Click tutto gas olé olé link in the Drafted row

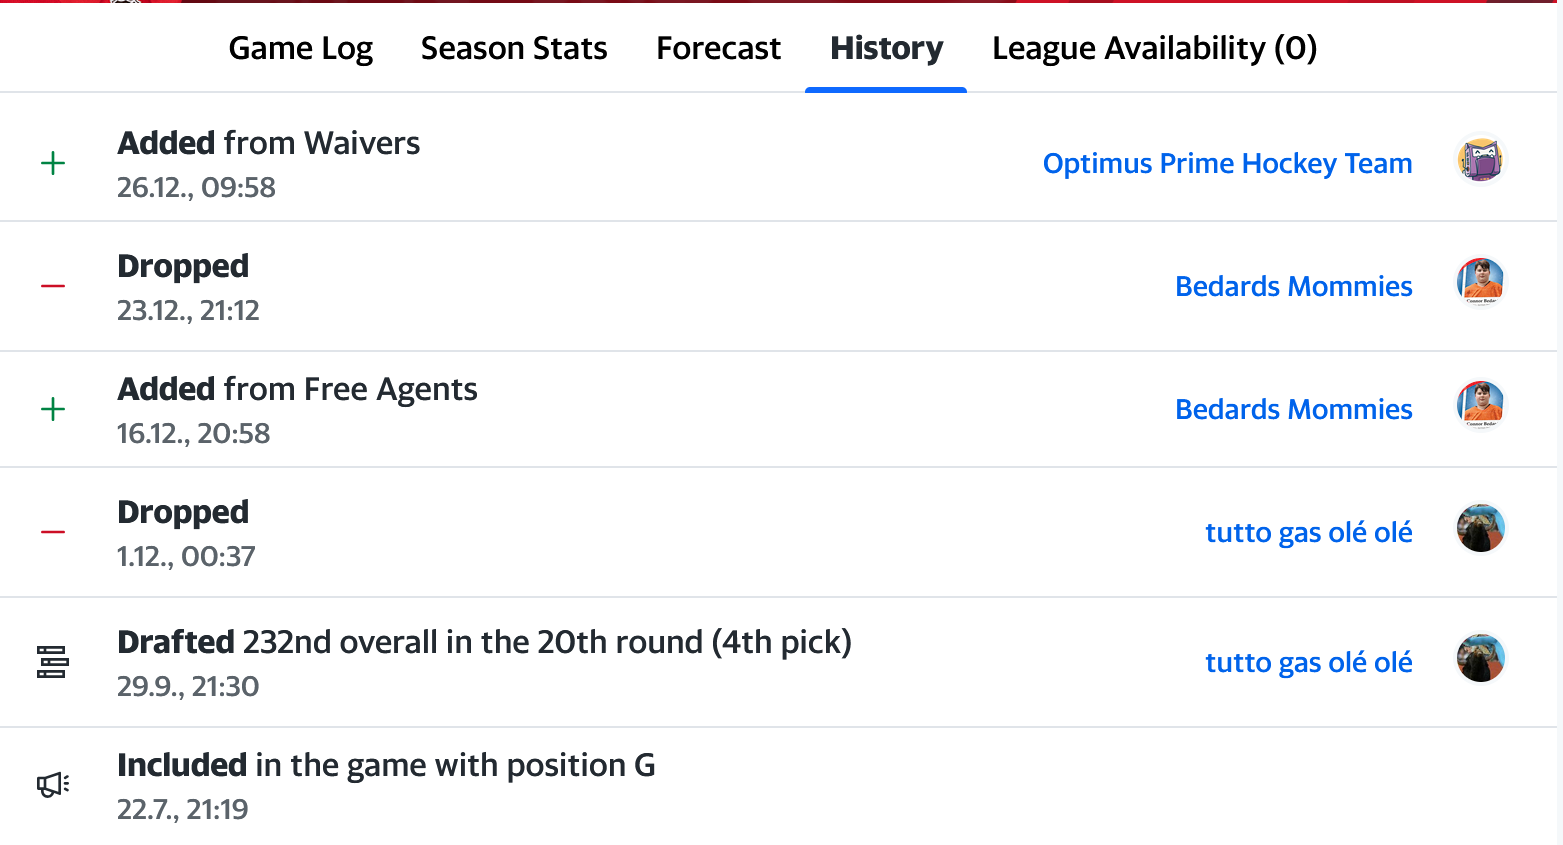pyautogui.click(x=1308, y=662)
